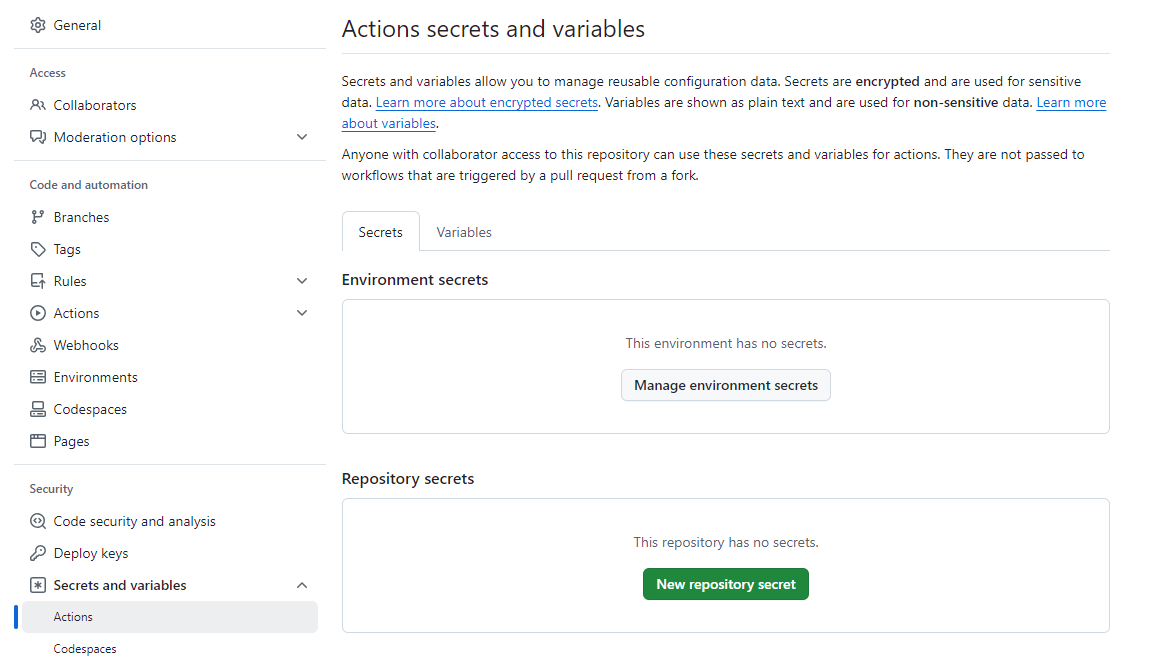Click the General gear icon

pos(38,25)
